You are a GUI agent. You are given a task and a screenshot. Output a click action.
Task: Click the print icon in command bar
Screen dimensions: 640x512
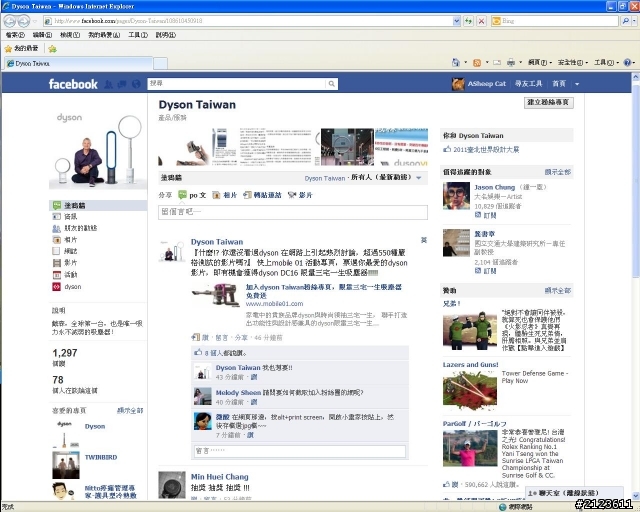511,62
